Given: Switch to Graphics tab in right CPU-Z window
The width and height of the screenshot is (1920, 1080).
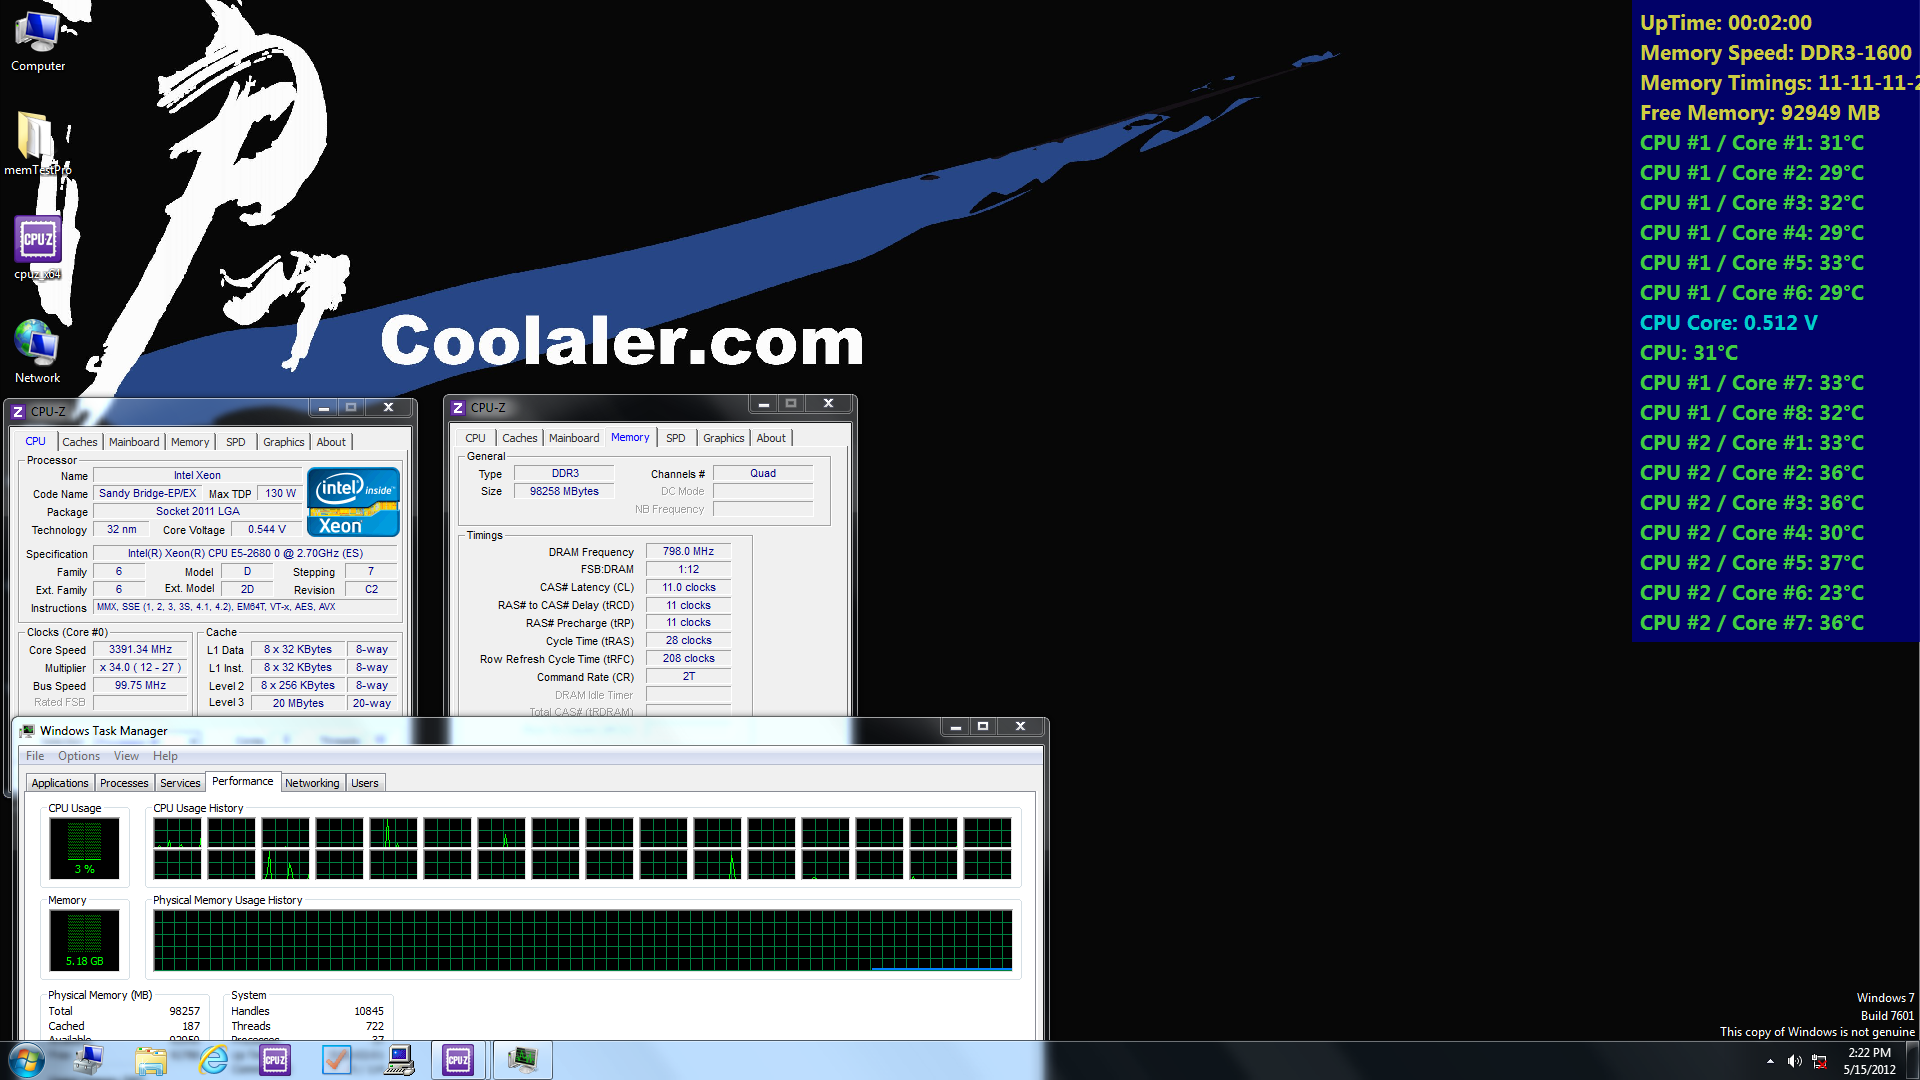Looking at the screenshot, I should (724, 438).
